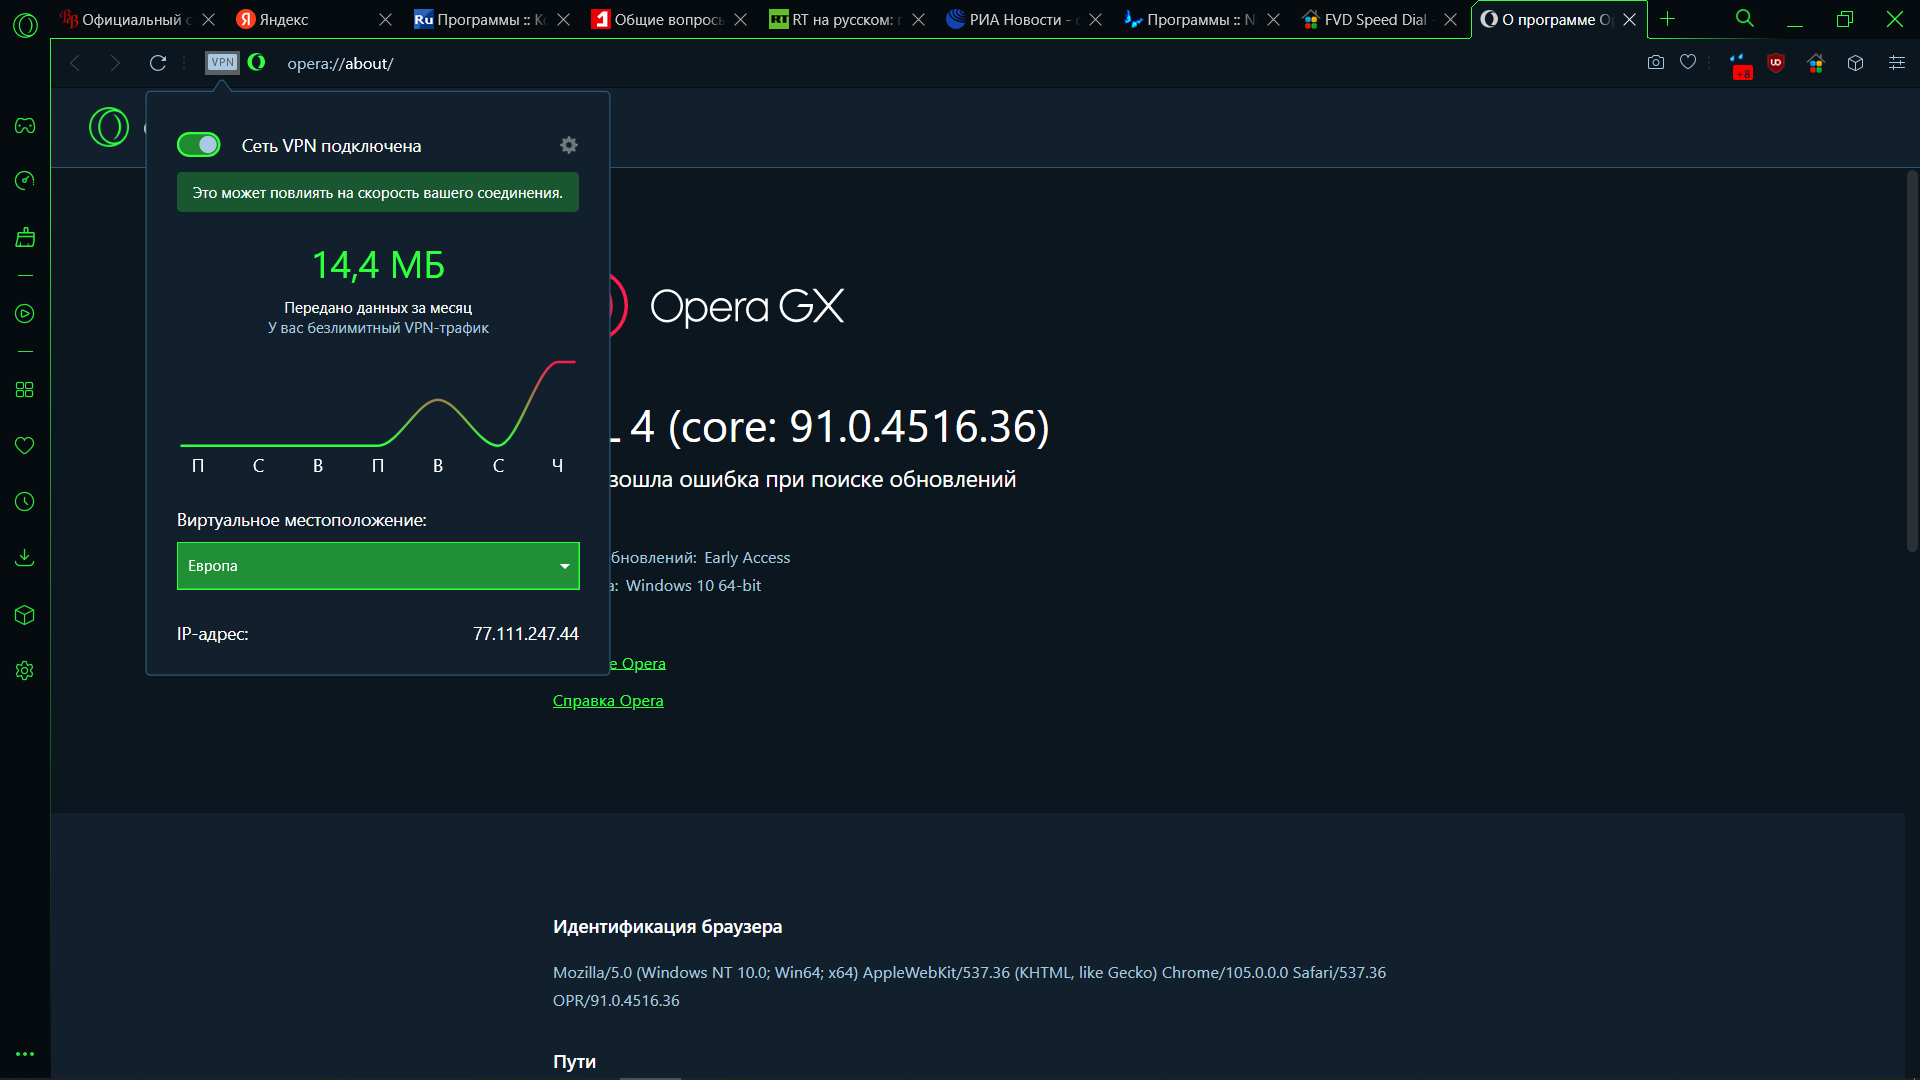Open Downloads icon in sidebar

click(25, 557)
